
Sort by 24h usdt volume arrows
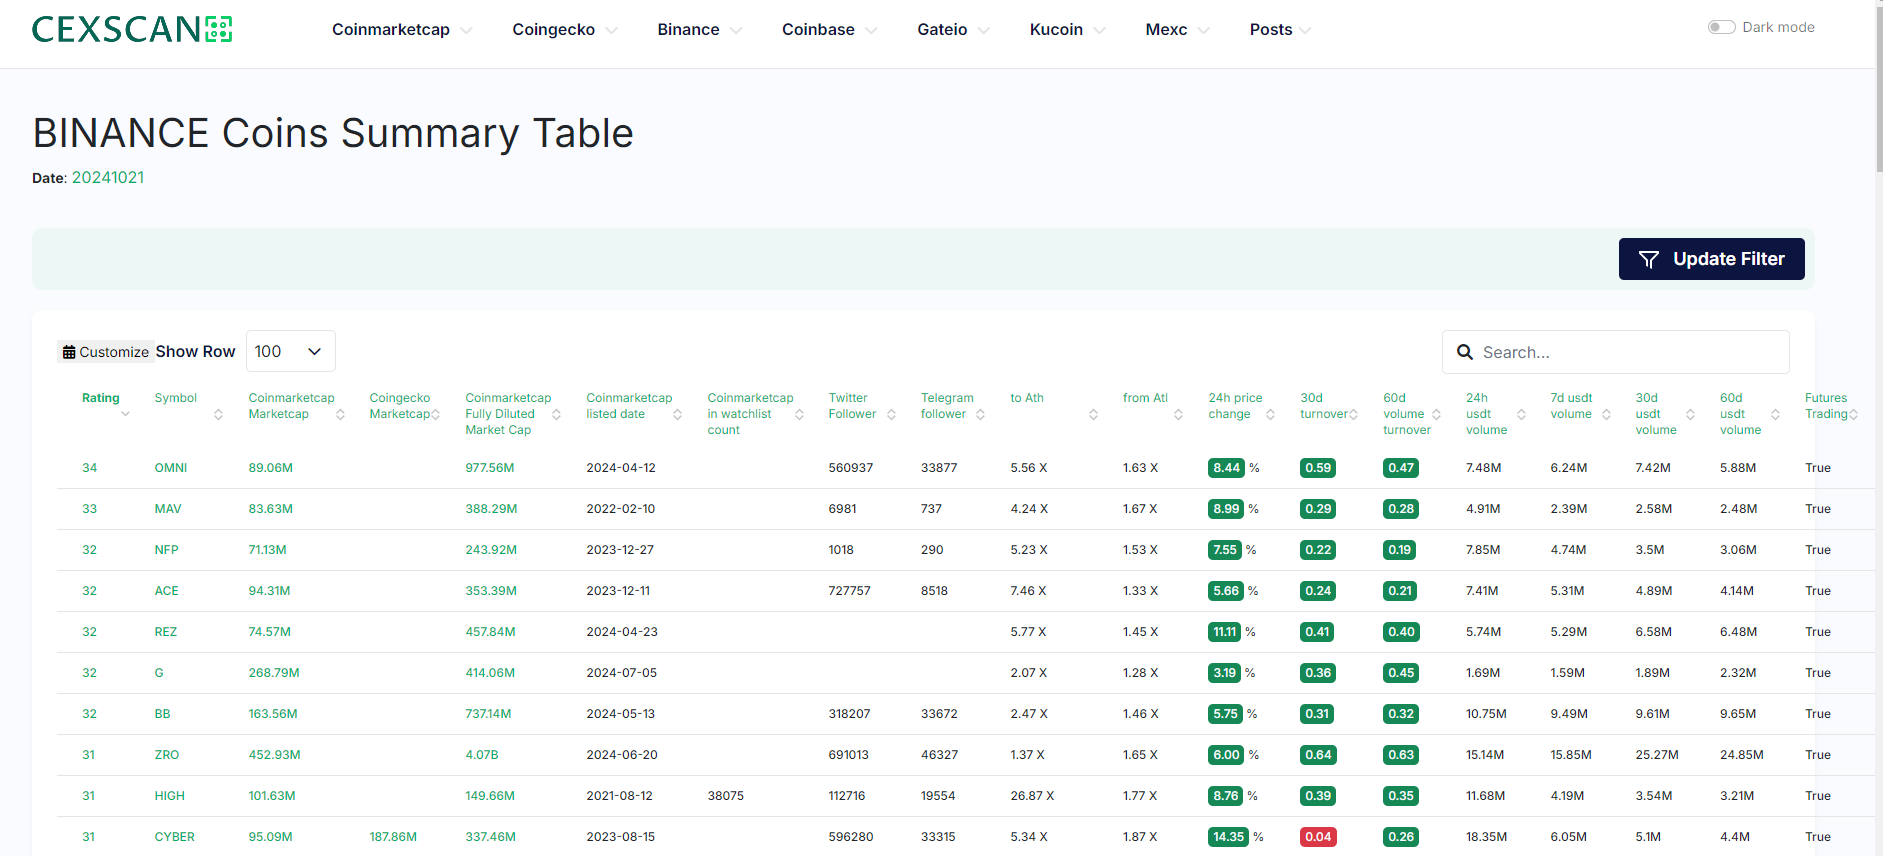1521,414
